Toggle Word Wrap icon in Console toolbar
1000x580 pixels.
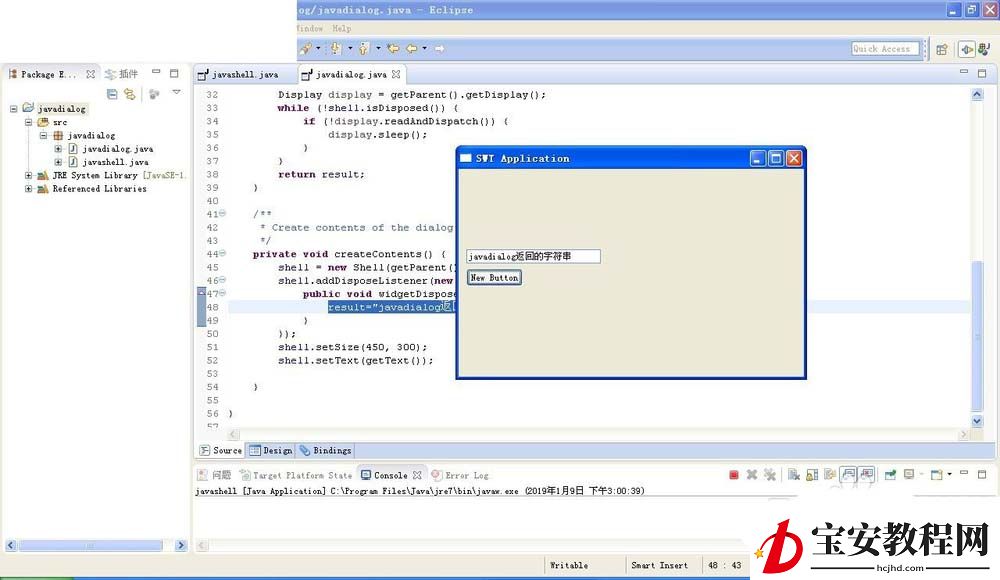click(x=830, y=475)
